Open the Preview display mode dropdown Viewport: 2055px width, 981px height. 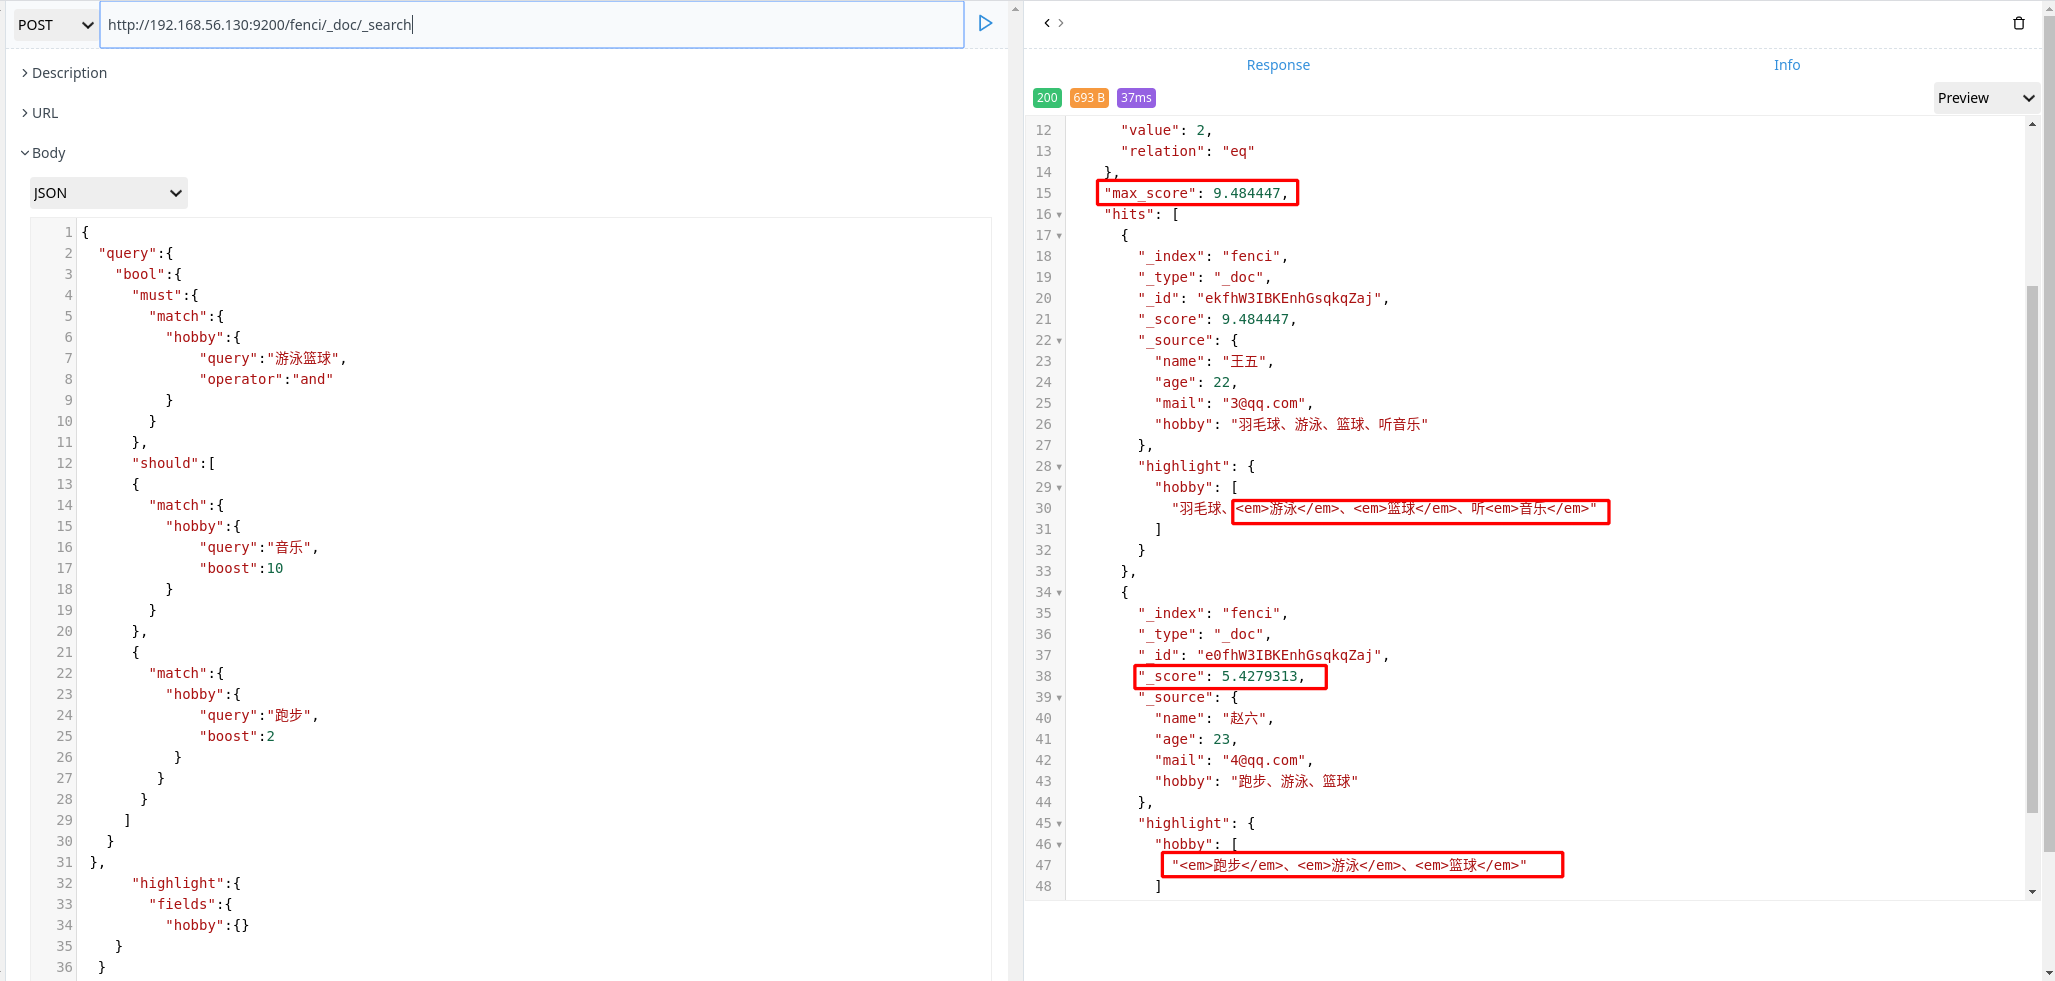point(1985,98)
